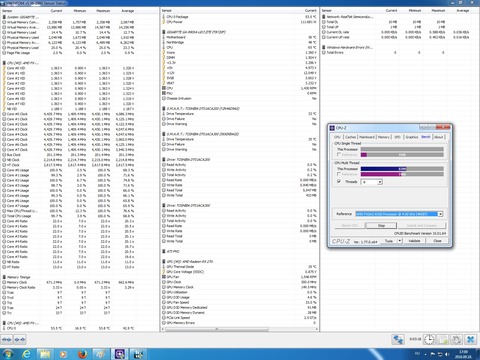The image size is (480, 360).
Task: Click the Submit and Compare button
Action: (x=421, y=226)
